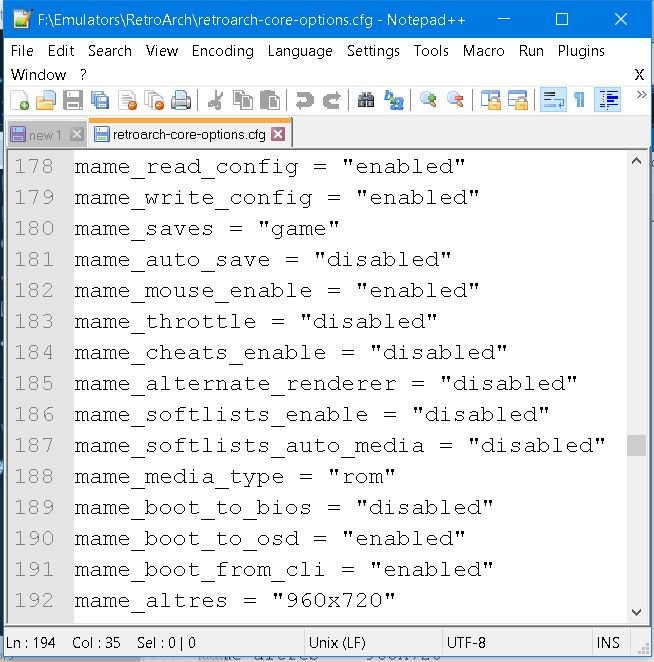The height and width of the screenshot is (662, 654).
Task: Click the mame_cheats_enable line
Action: [291, 353]
